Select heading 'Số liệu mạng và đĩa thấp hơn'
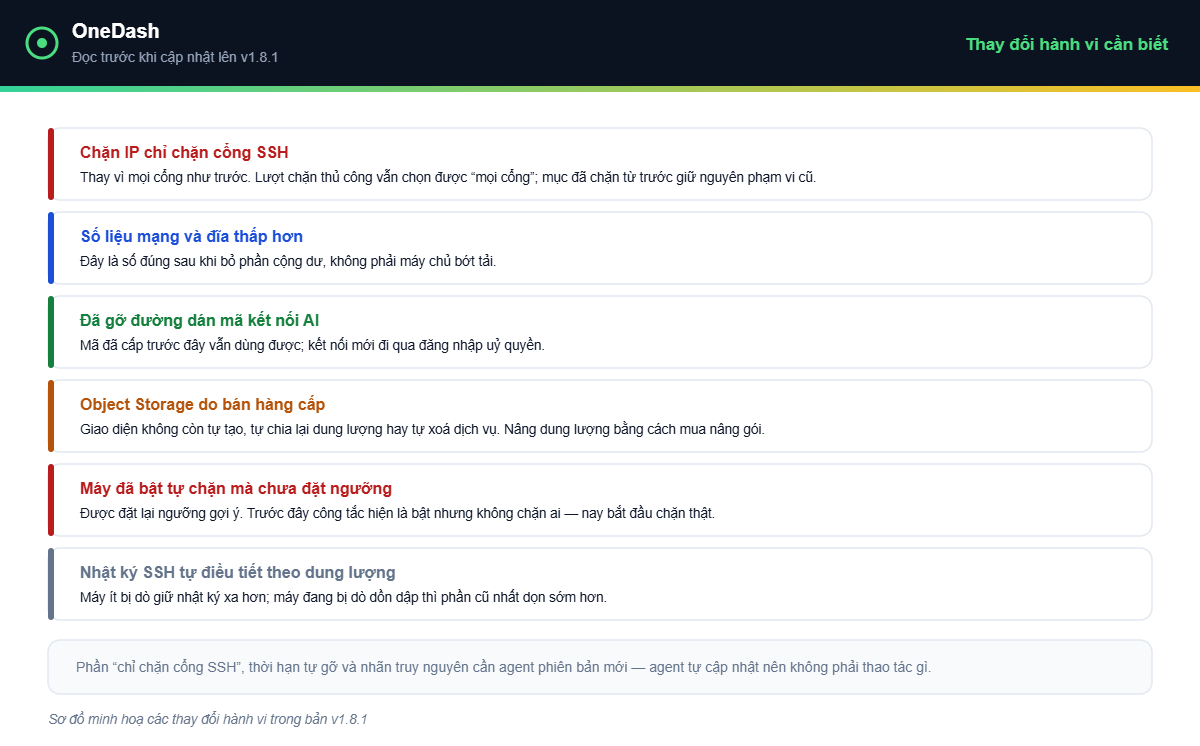Screen dimensions: 1200x746 (191, 237)
